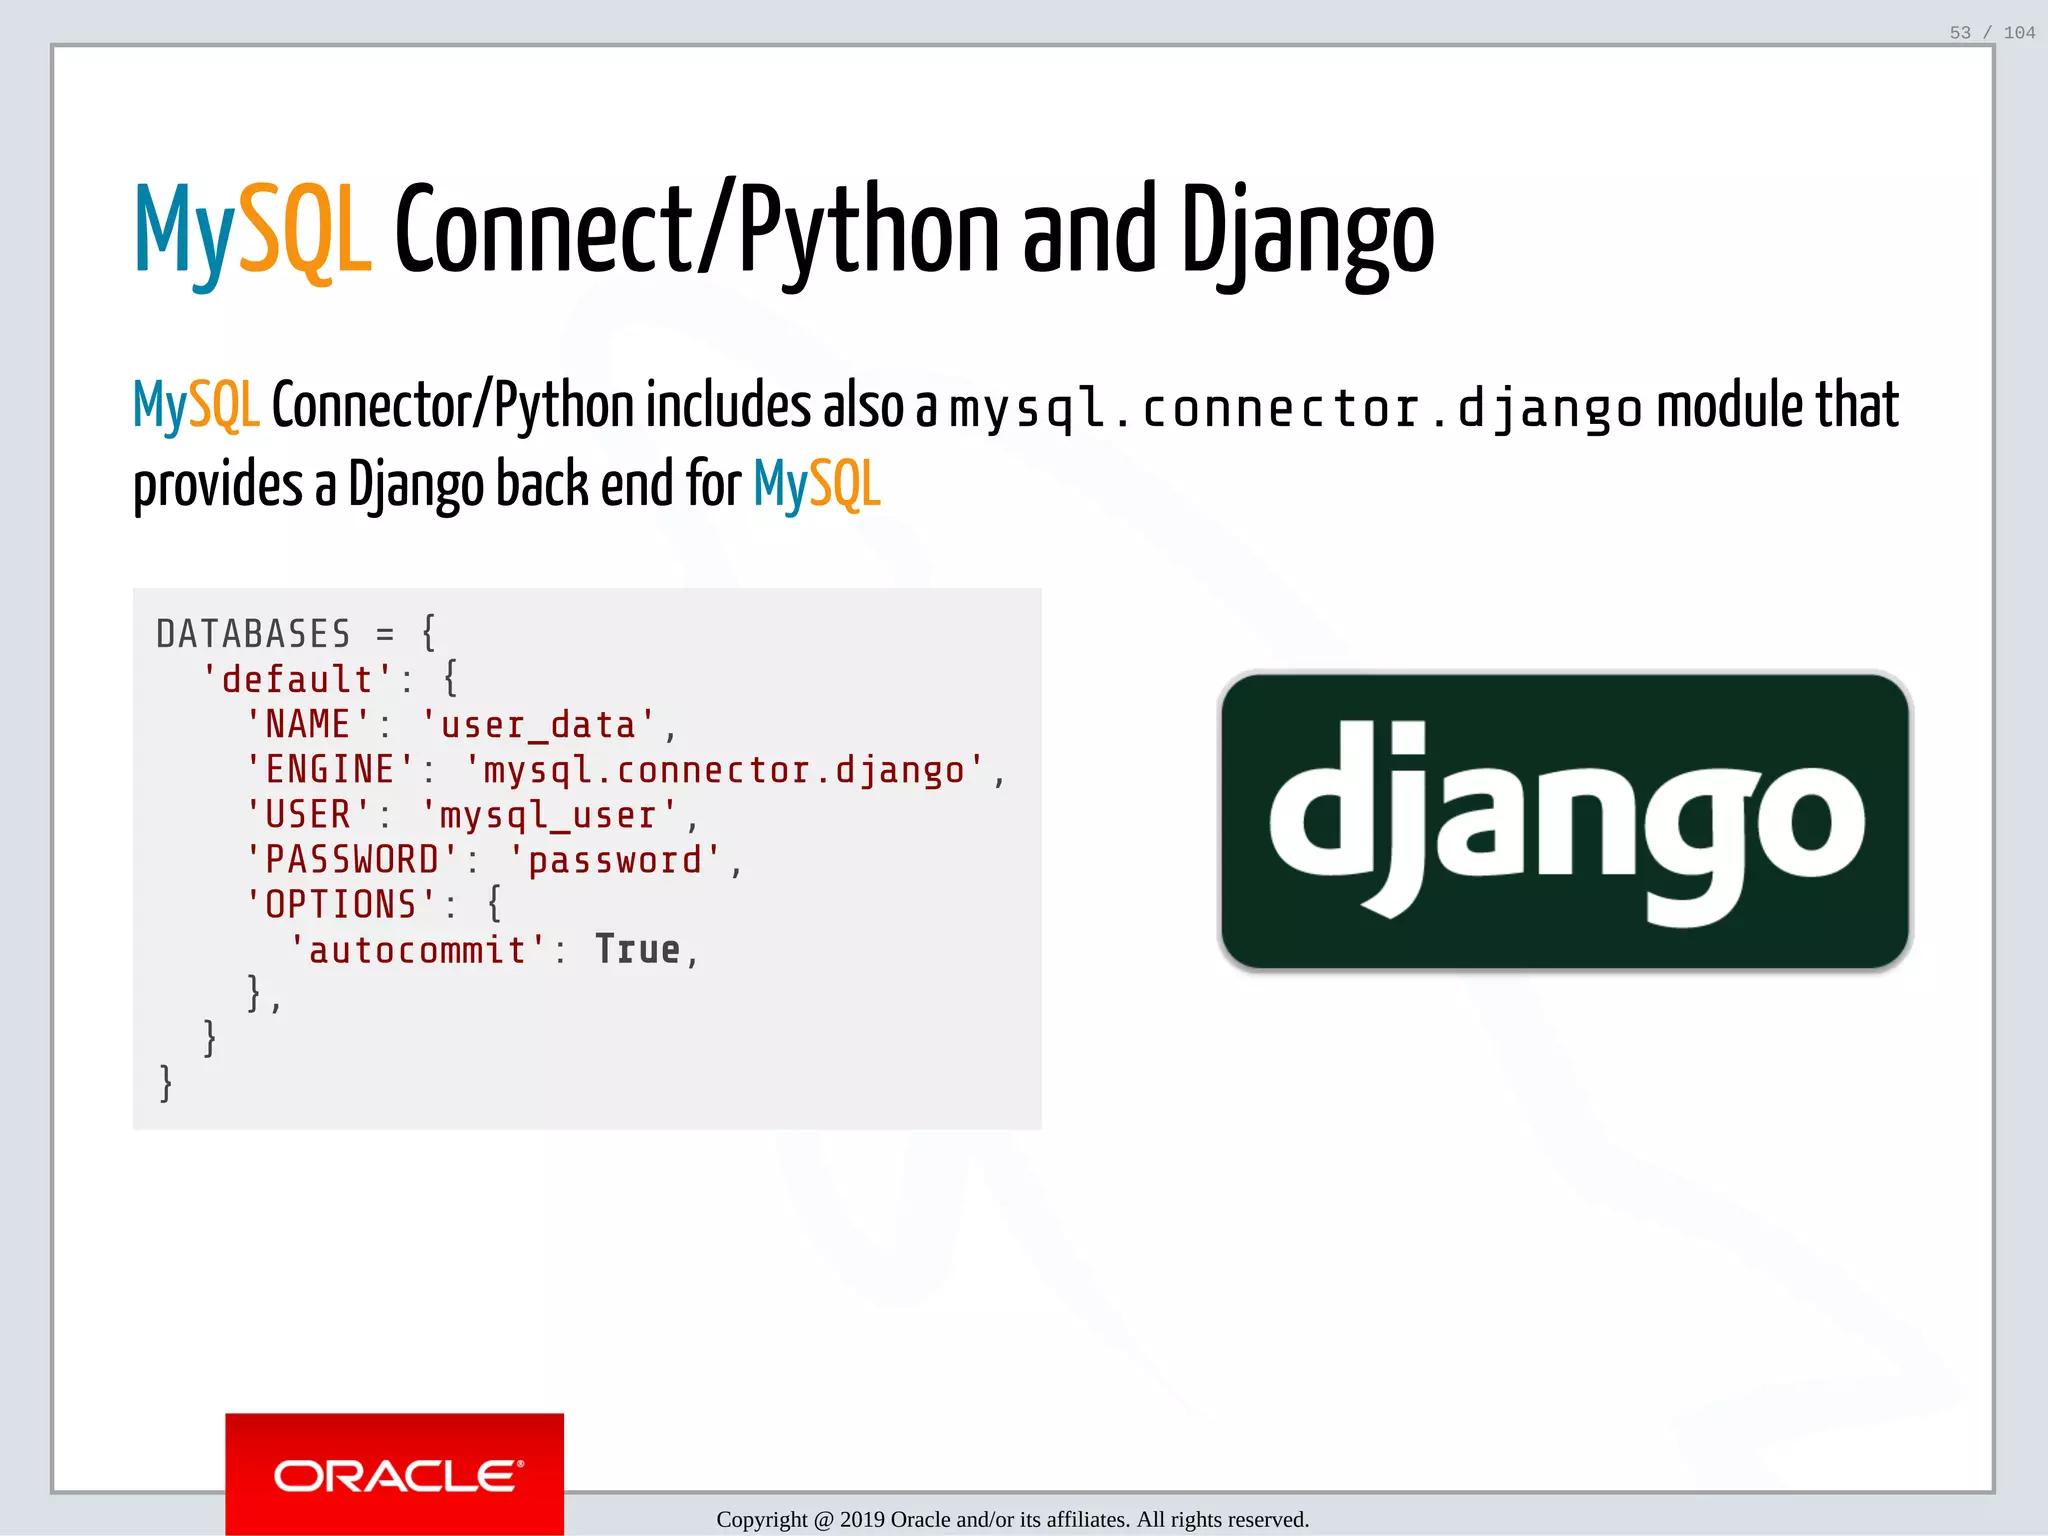Click the 'ENGINE' key in the code block
The height and width of the screenshot is (1536, 2048).
tap(330, 770)
